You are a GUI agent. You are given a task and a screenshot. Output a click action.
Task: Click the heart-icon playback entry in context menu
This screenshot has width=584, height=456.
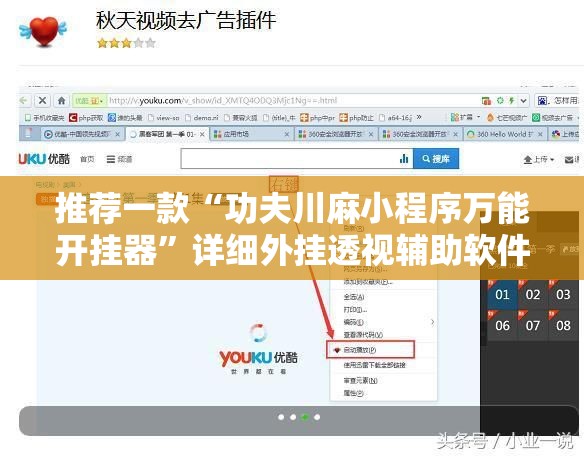tap(370, 350)
